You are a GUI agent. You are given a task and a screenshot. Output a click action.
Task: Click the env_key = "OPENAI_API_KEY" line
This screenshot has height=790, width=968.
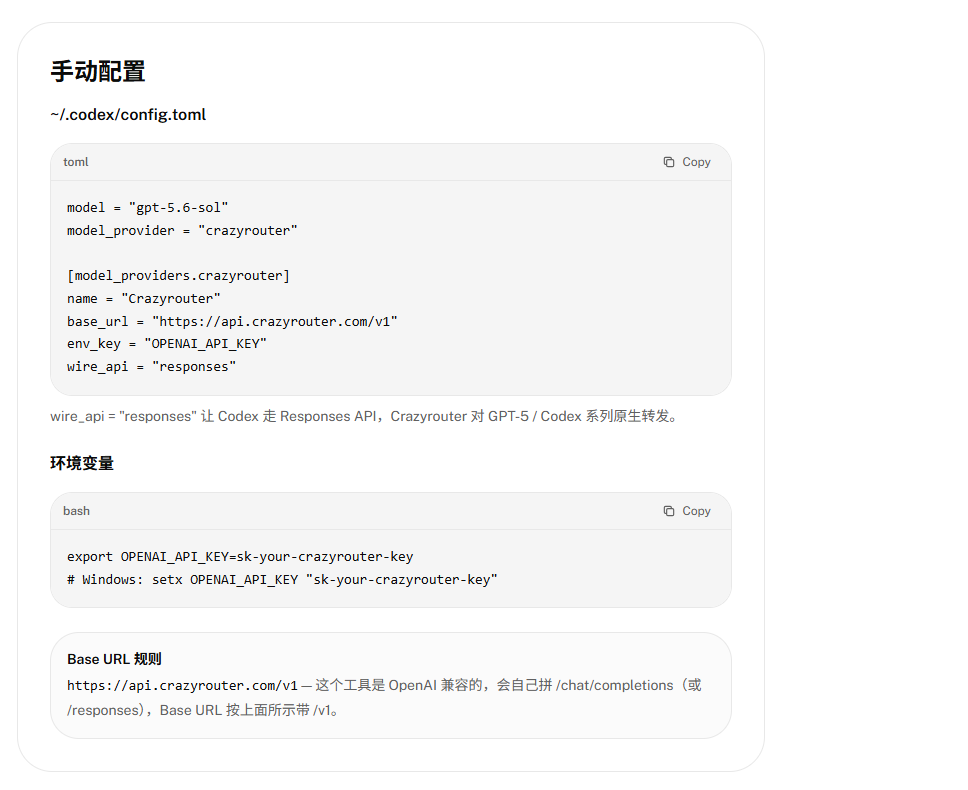tap(167, 344)
